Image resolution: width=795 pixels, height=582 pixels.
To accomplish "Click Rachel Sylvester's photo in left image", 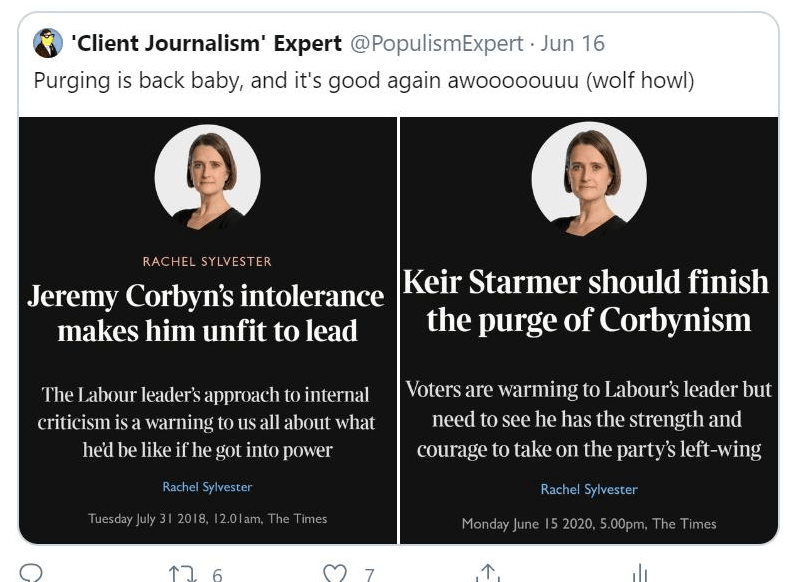I will point(208,178).
